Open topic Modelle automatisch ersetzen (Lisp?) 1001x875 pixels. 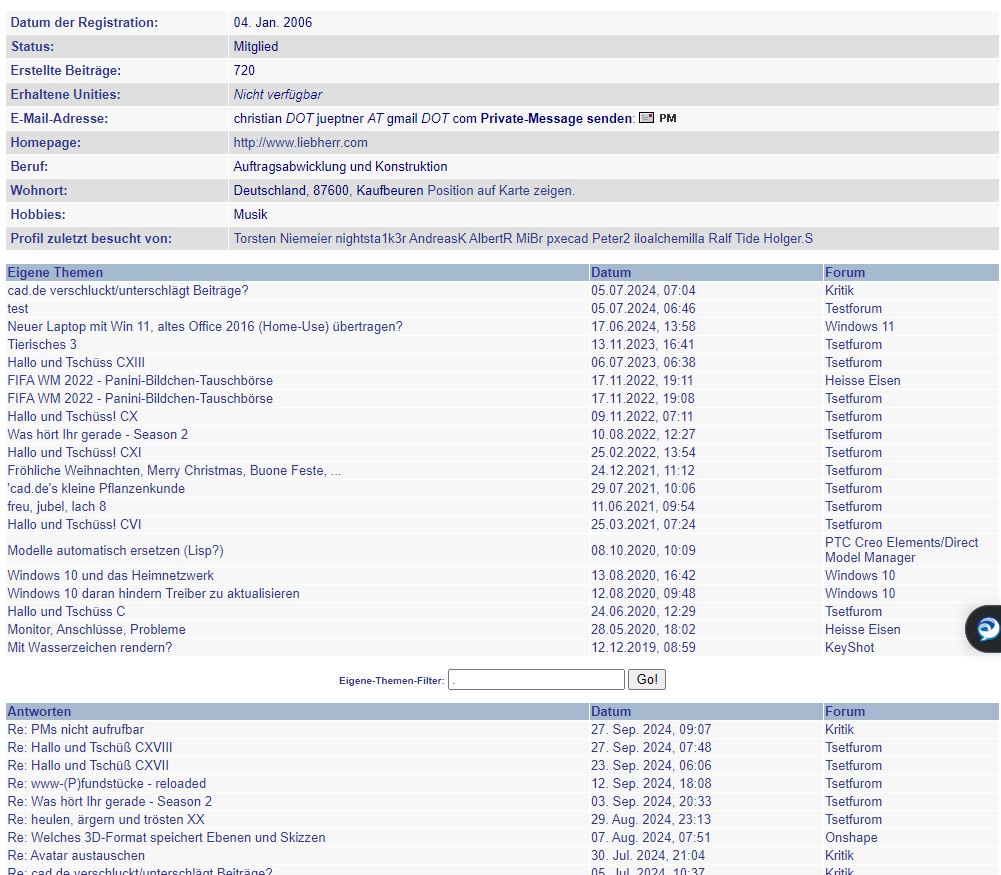point(116,550)
